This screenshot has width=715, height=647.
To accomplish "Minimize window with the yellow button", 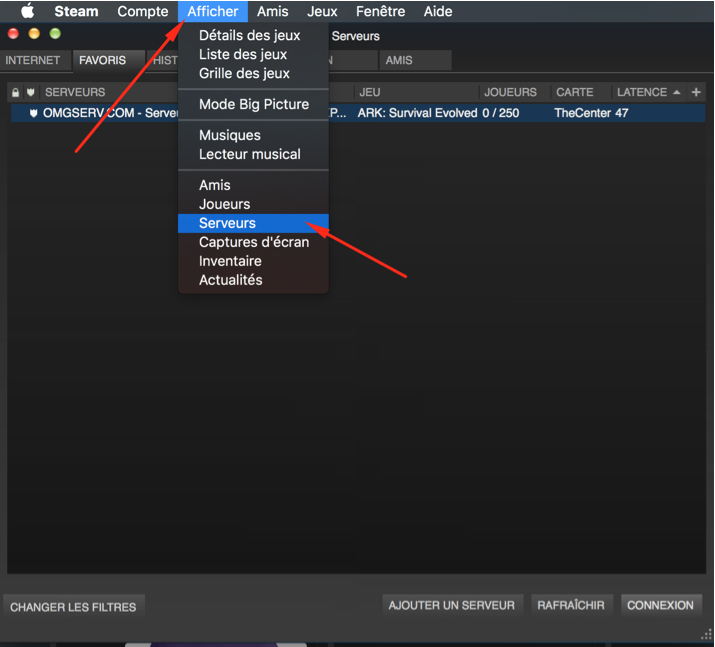I will [x=34, y=34].
